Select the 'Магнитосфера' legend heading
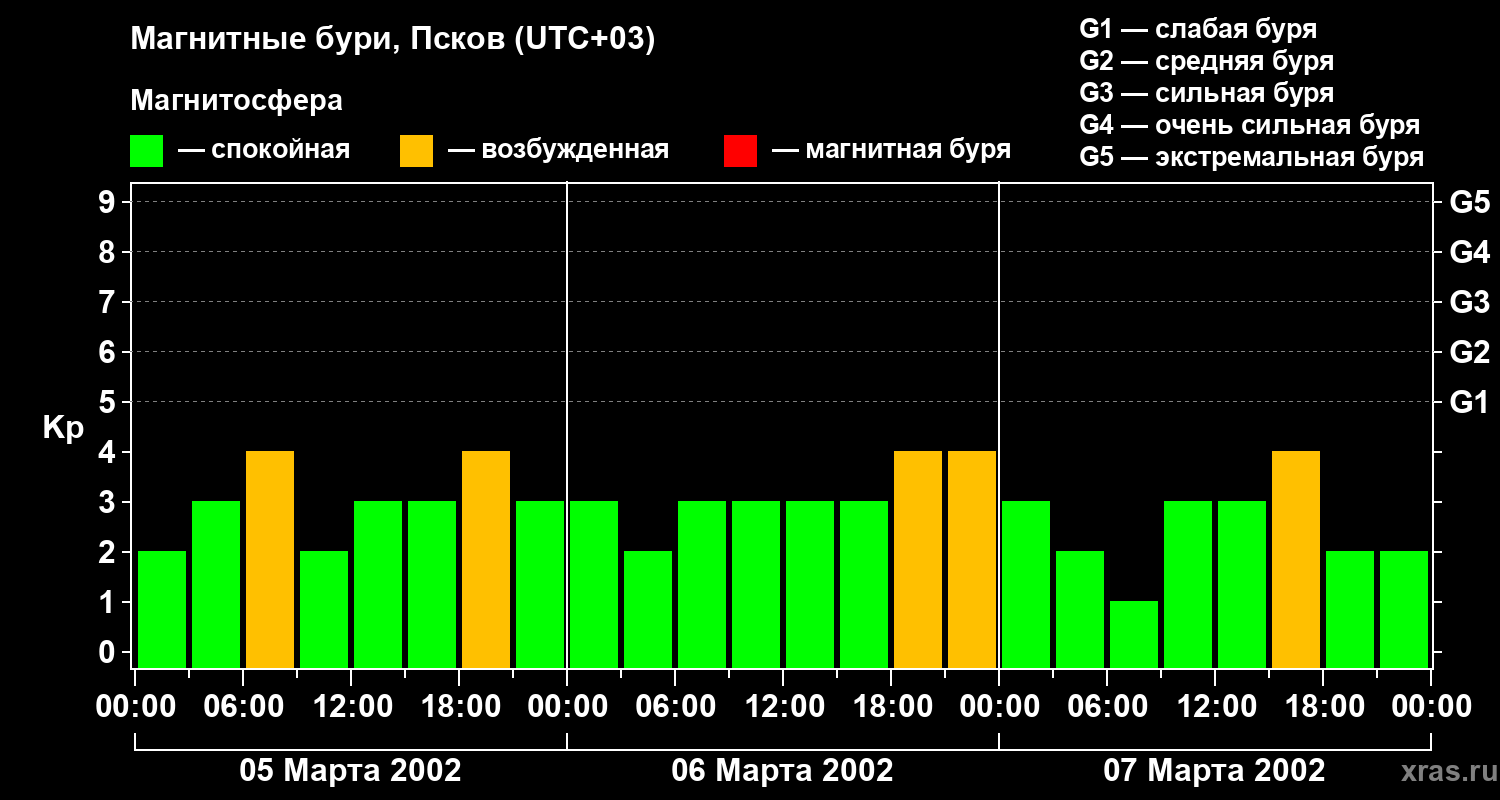The width and height of the screenshot is (1500, 800). coord(236,101)
